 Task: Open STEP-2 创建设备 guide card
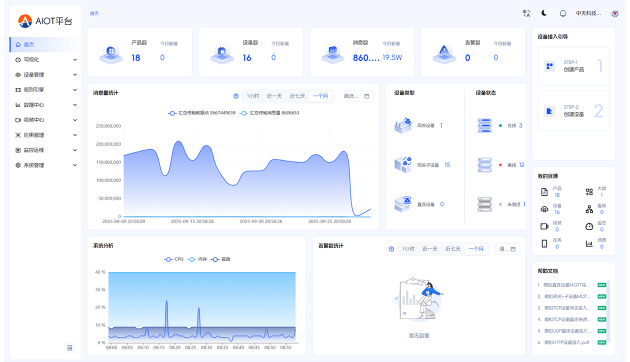coord(573,111)
